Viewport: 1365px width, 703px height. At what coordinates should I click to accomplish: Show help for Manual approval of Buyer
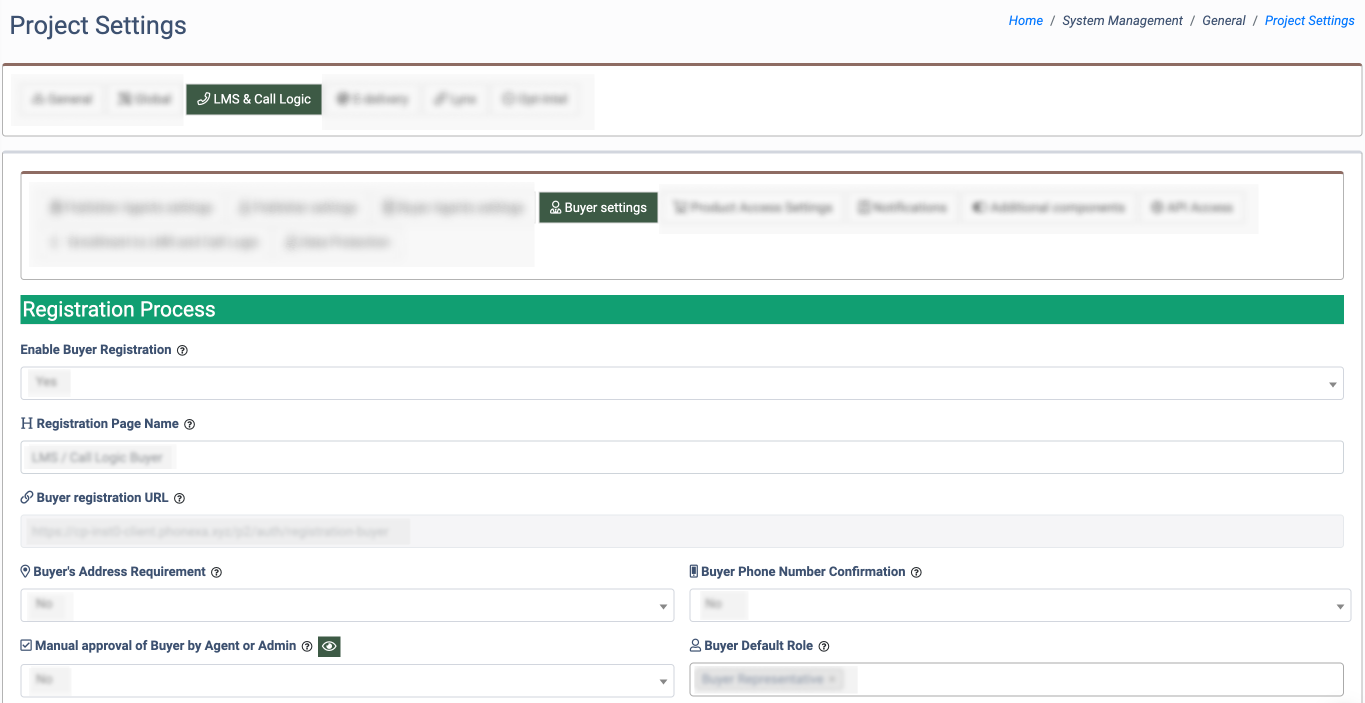pos(307,646)
